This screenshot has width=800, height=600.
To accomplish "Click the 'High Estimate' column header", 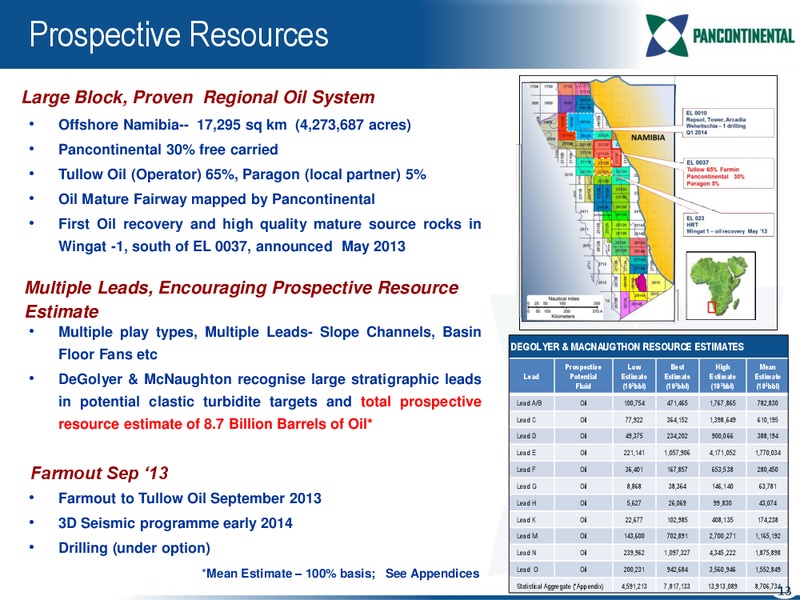I will [722, 376].
